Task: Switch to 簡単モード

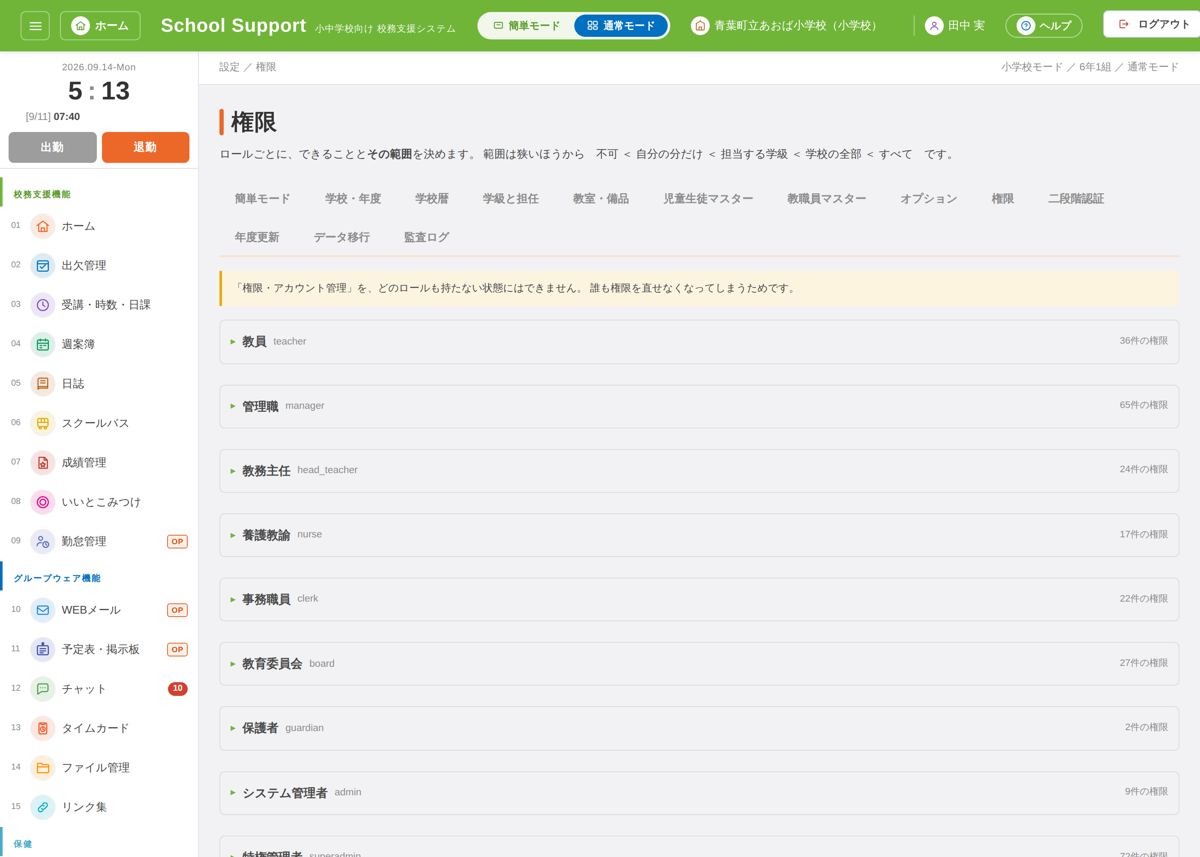Action: click(526, 26)
